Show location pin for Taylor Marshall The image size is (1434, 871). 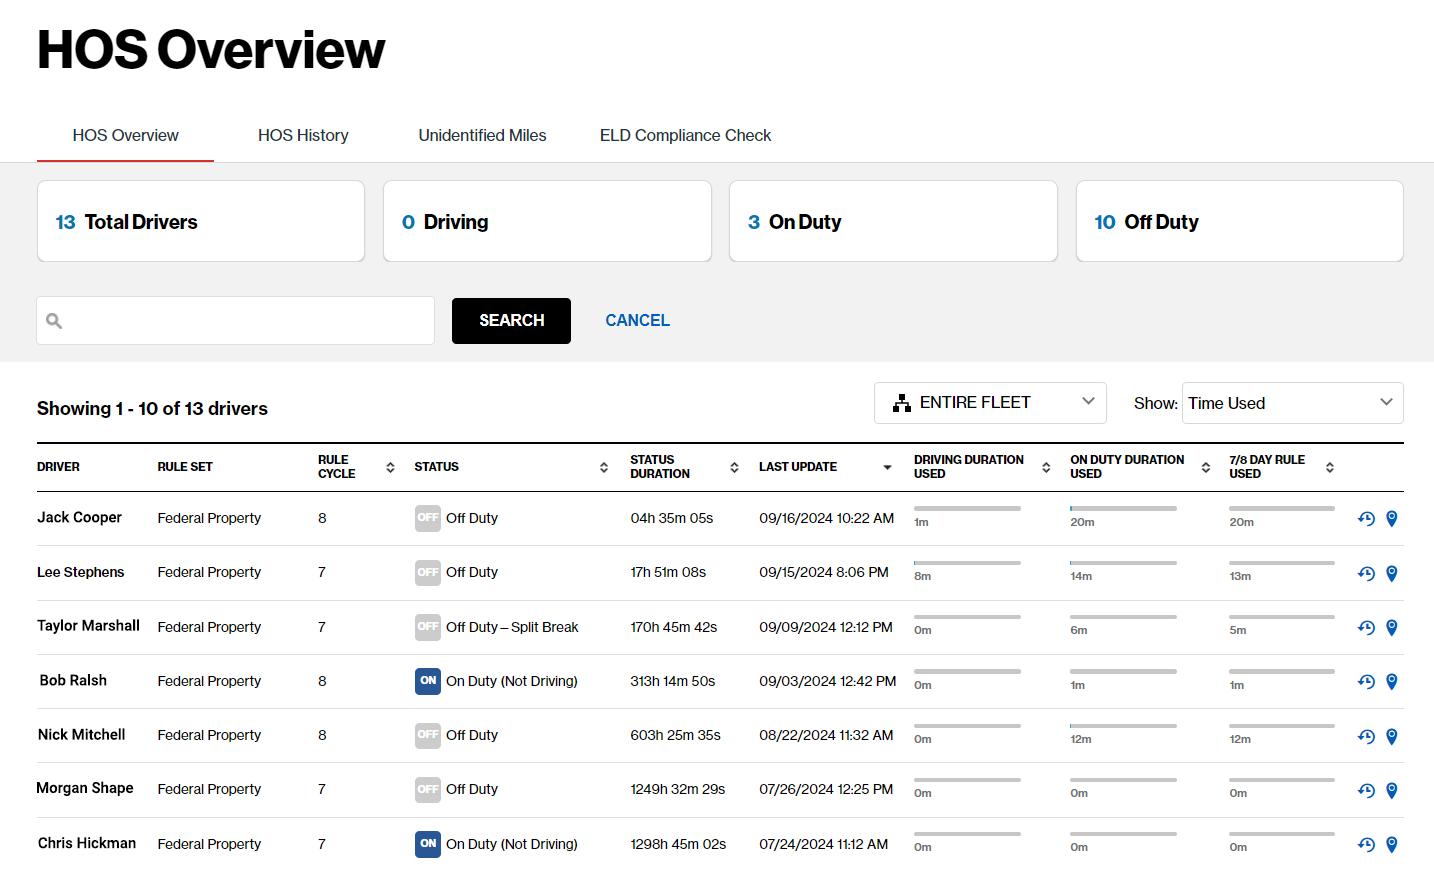[1391, 627]
